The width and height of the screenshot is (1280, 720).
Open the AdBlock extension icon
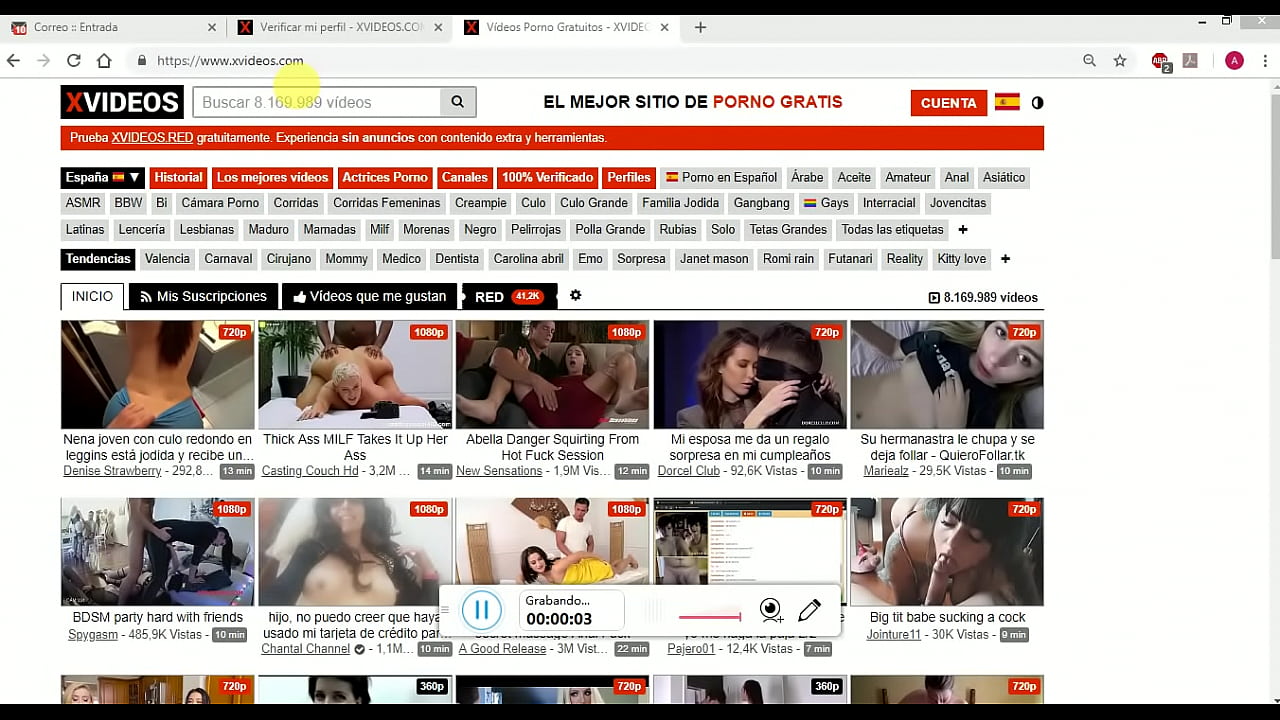click(x=1160, y=60)
